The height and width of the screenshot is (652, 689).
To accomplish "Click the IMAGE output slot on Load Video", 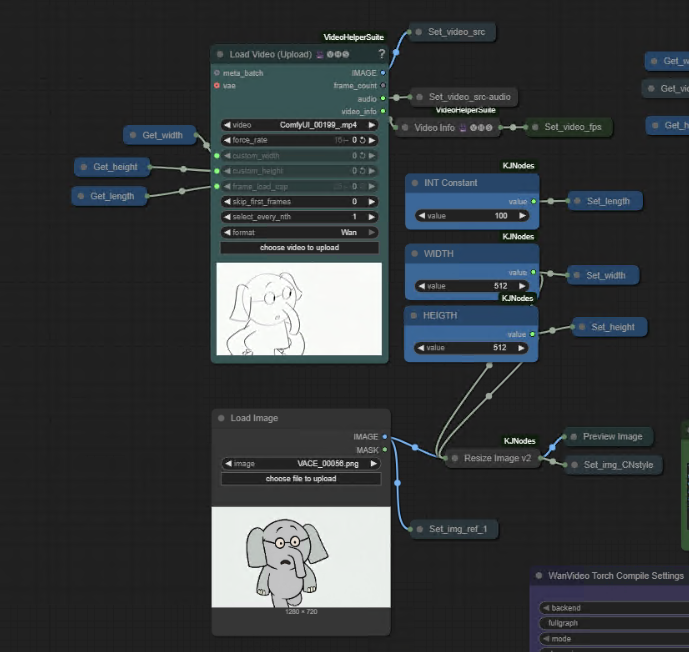I will tap(383, 73).
